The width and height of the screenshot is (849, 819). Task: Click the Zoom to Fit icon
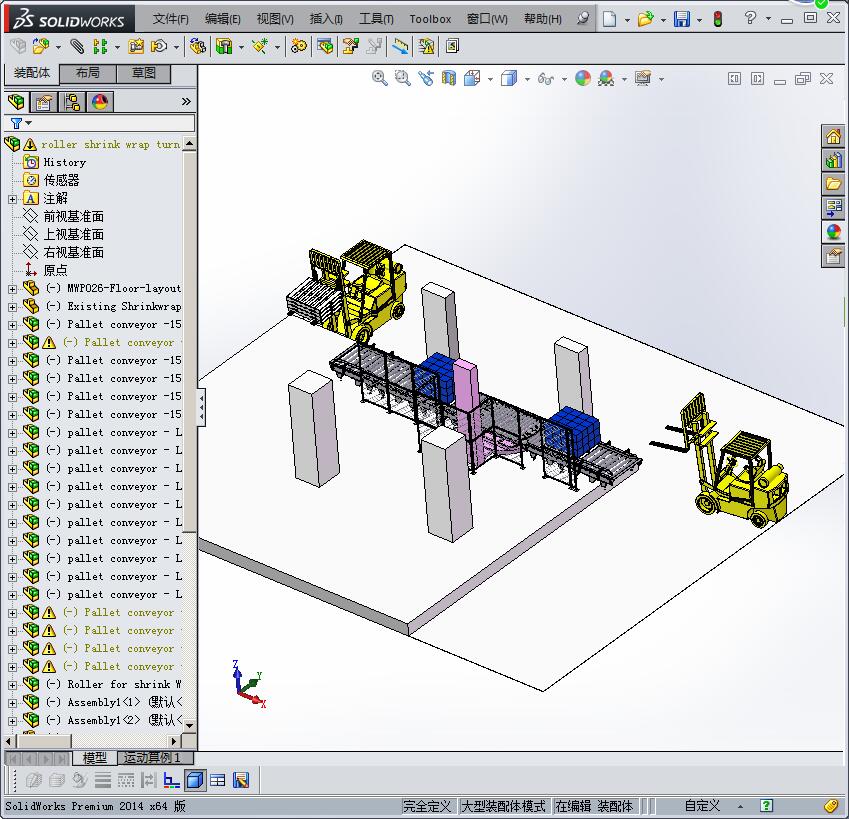tap(380, 78)
